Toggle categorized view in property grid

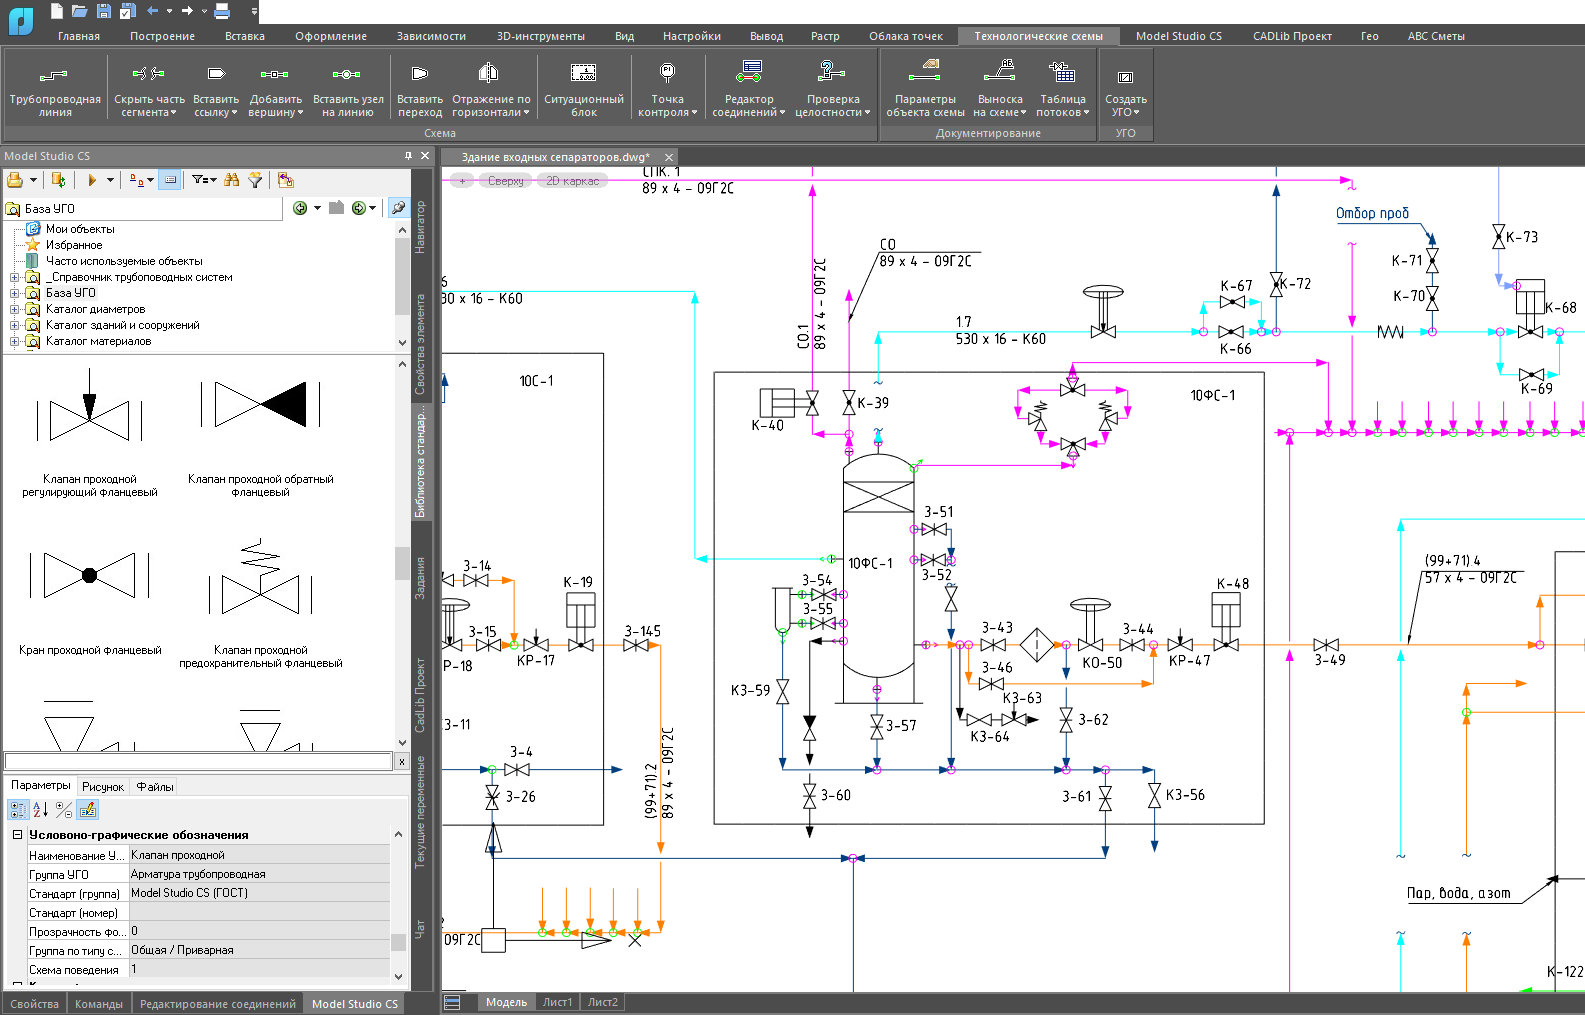(x=18, y=810)
